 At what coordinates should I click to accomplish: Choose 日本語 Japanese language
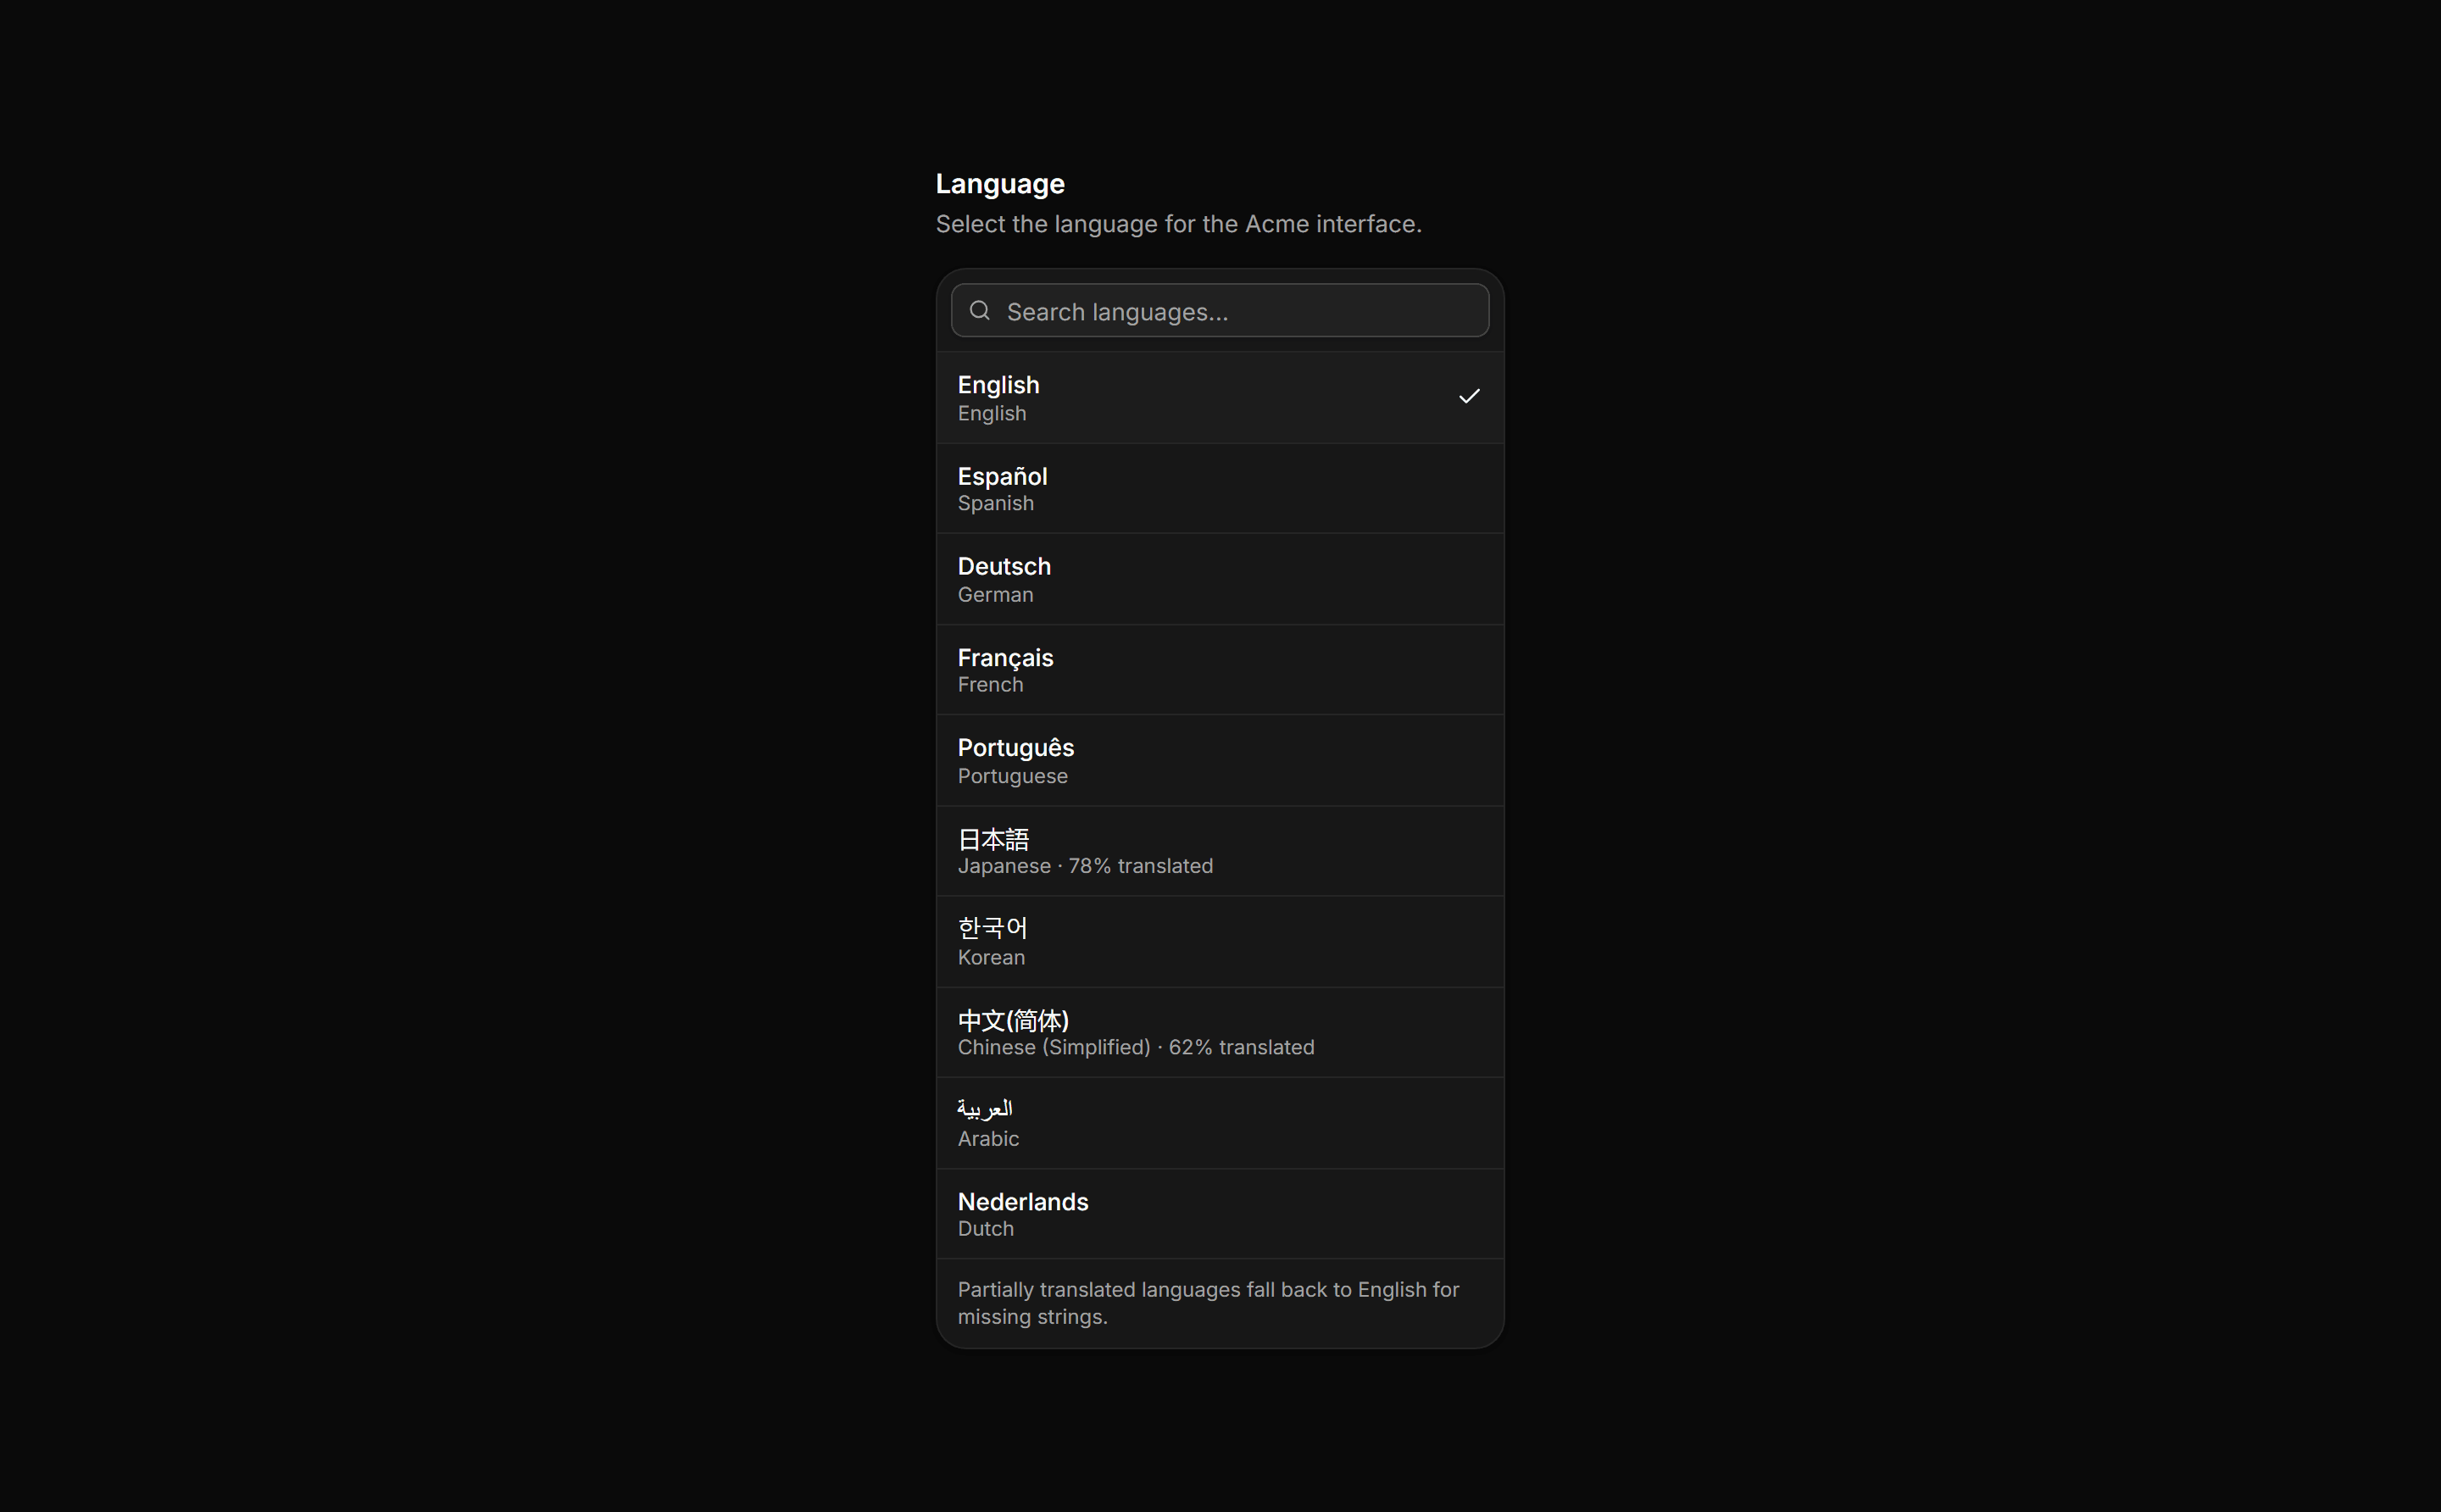pyautogui.click(x=1220, y=851)
